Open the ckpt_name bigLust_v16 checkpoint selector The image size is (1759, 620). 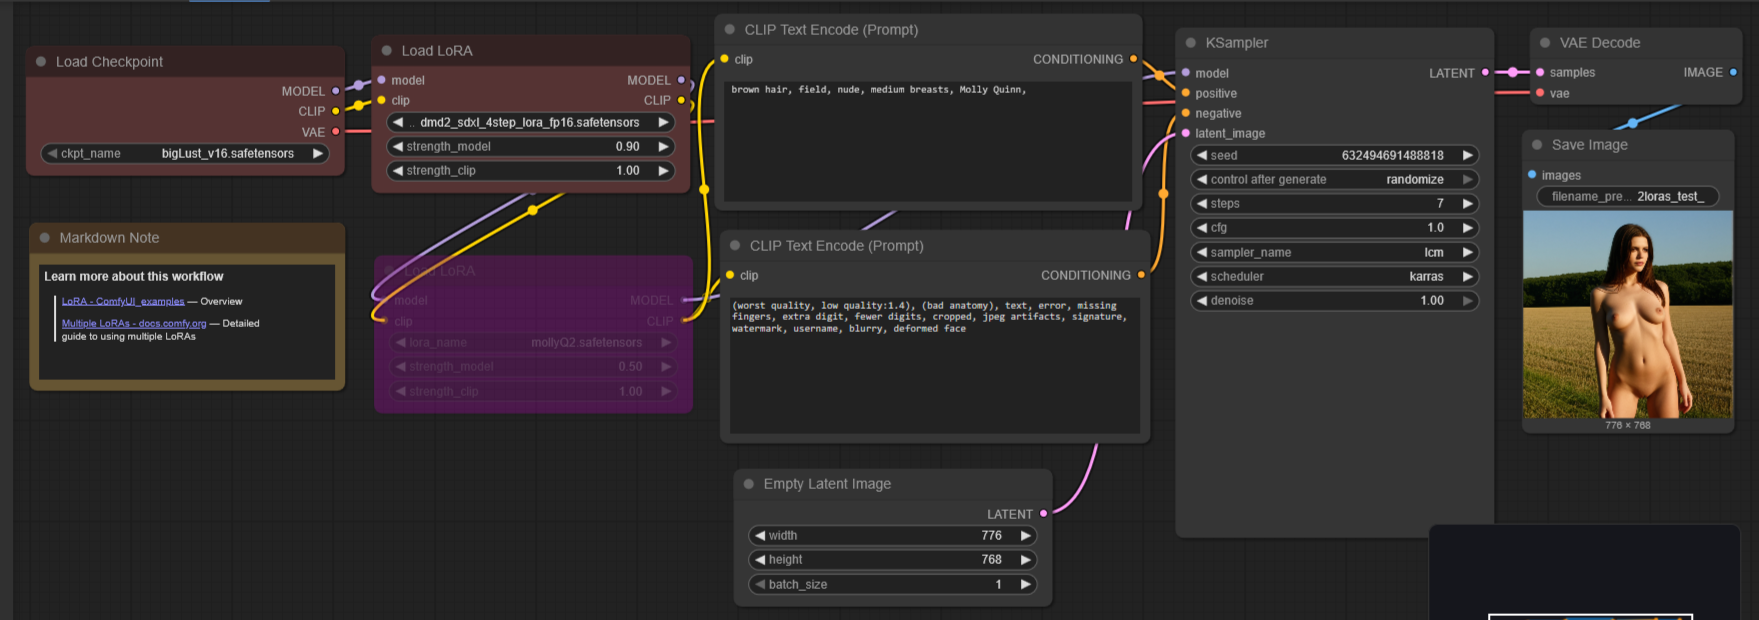[185, 153]
